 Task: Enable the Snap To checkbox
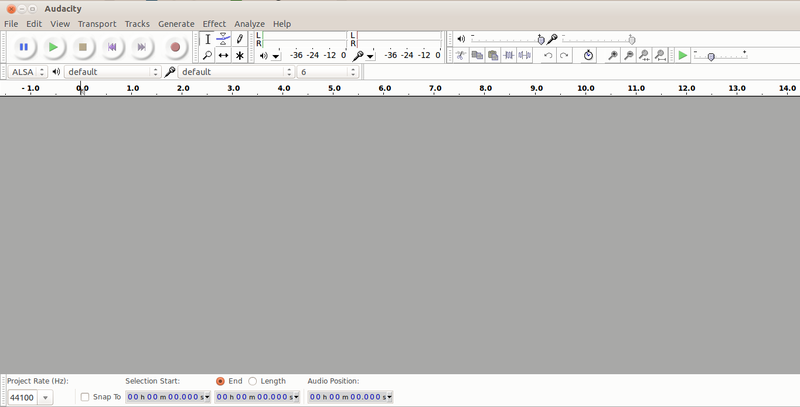click(x=85, y=397)
